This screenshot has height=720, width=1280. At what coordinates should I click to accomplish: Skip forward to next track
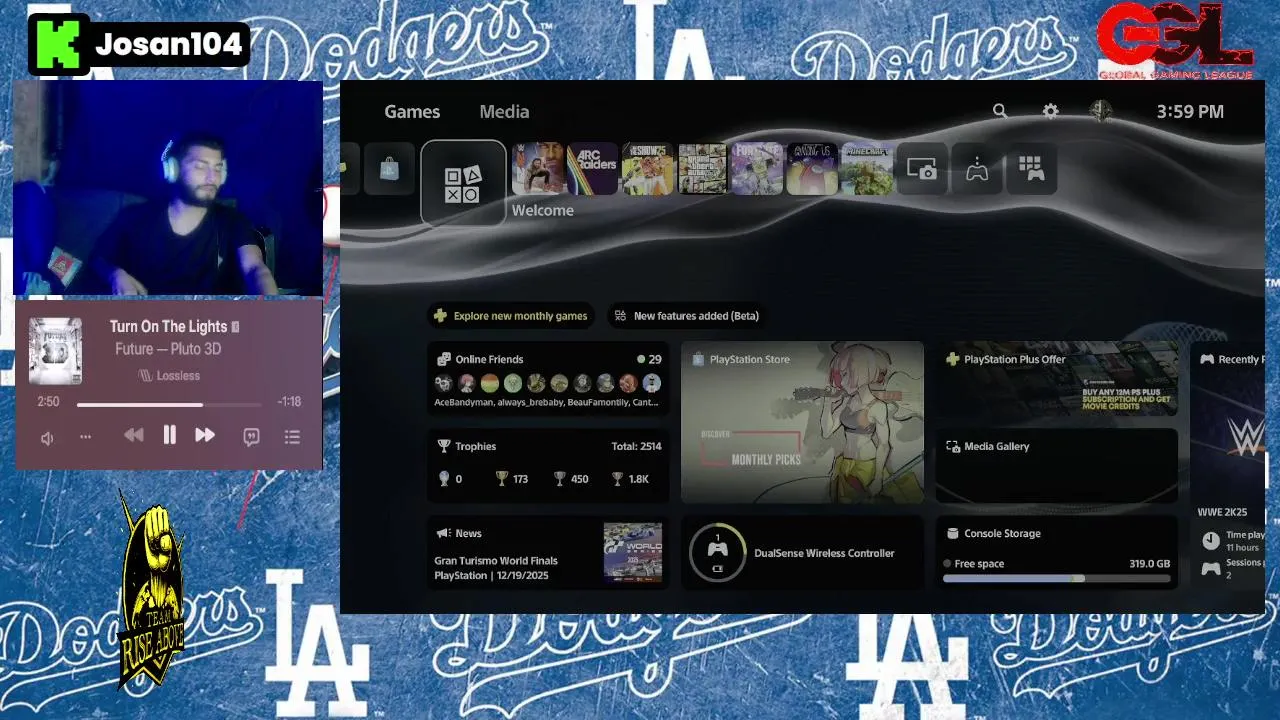[204, 435]
